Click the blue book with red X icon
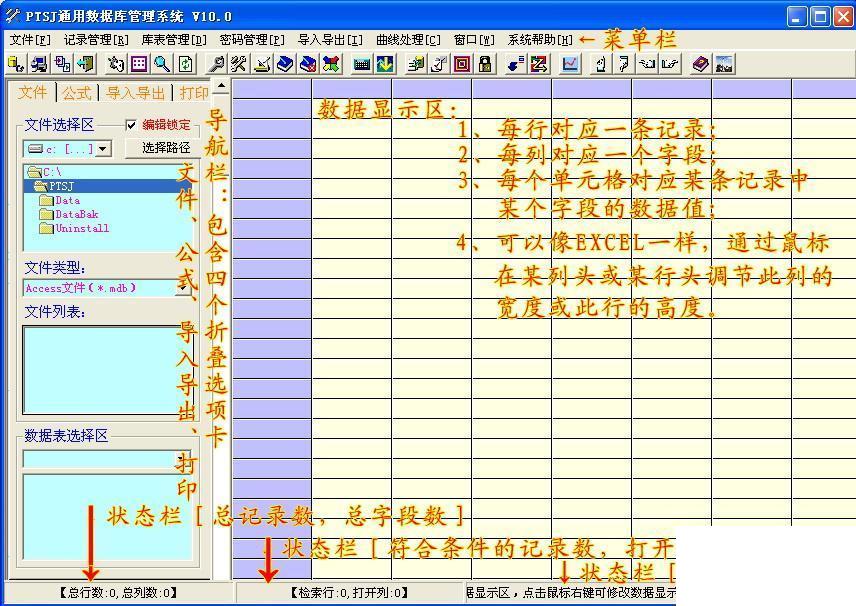Viewport: 856px width, 606px height. (x=308, y=64)
